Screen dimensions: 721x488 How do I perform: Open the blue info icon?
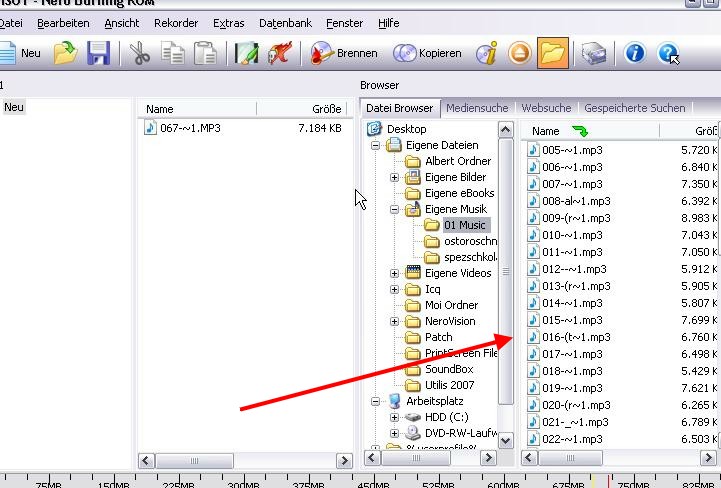635,53
